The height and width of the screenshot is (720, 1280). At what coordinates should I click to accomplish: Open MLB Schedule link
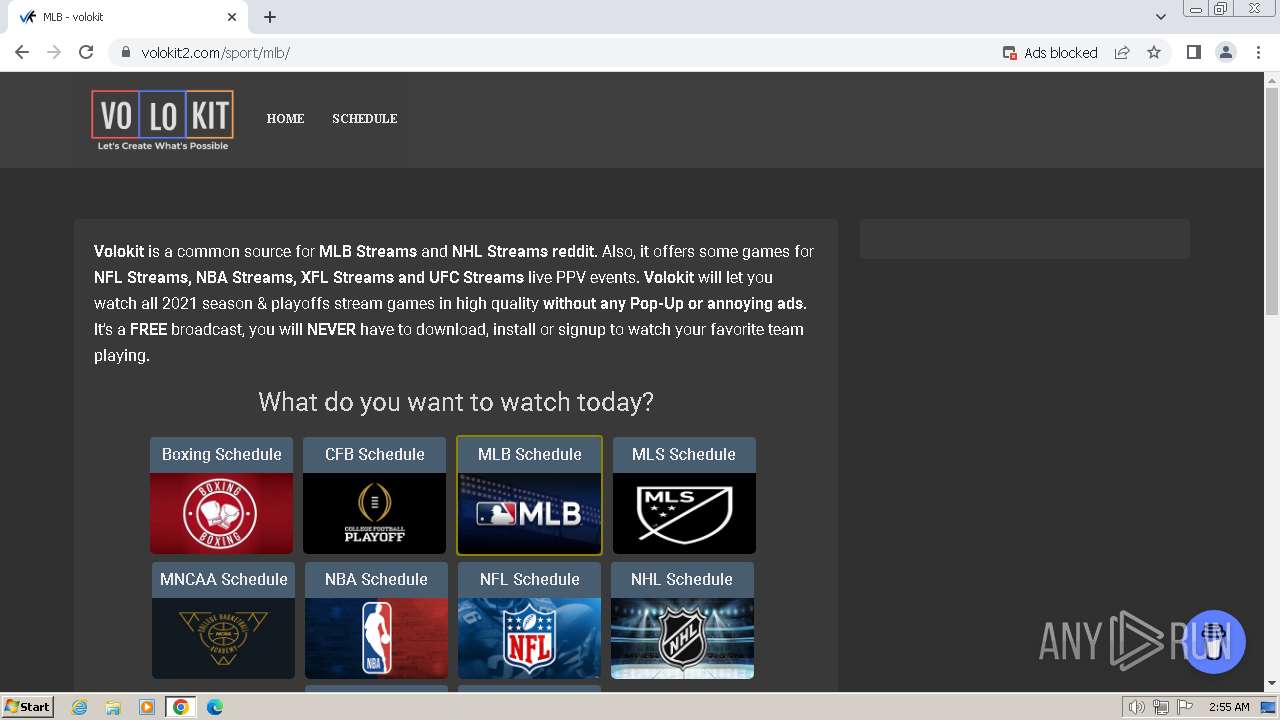click(x=530, y=454)
